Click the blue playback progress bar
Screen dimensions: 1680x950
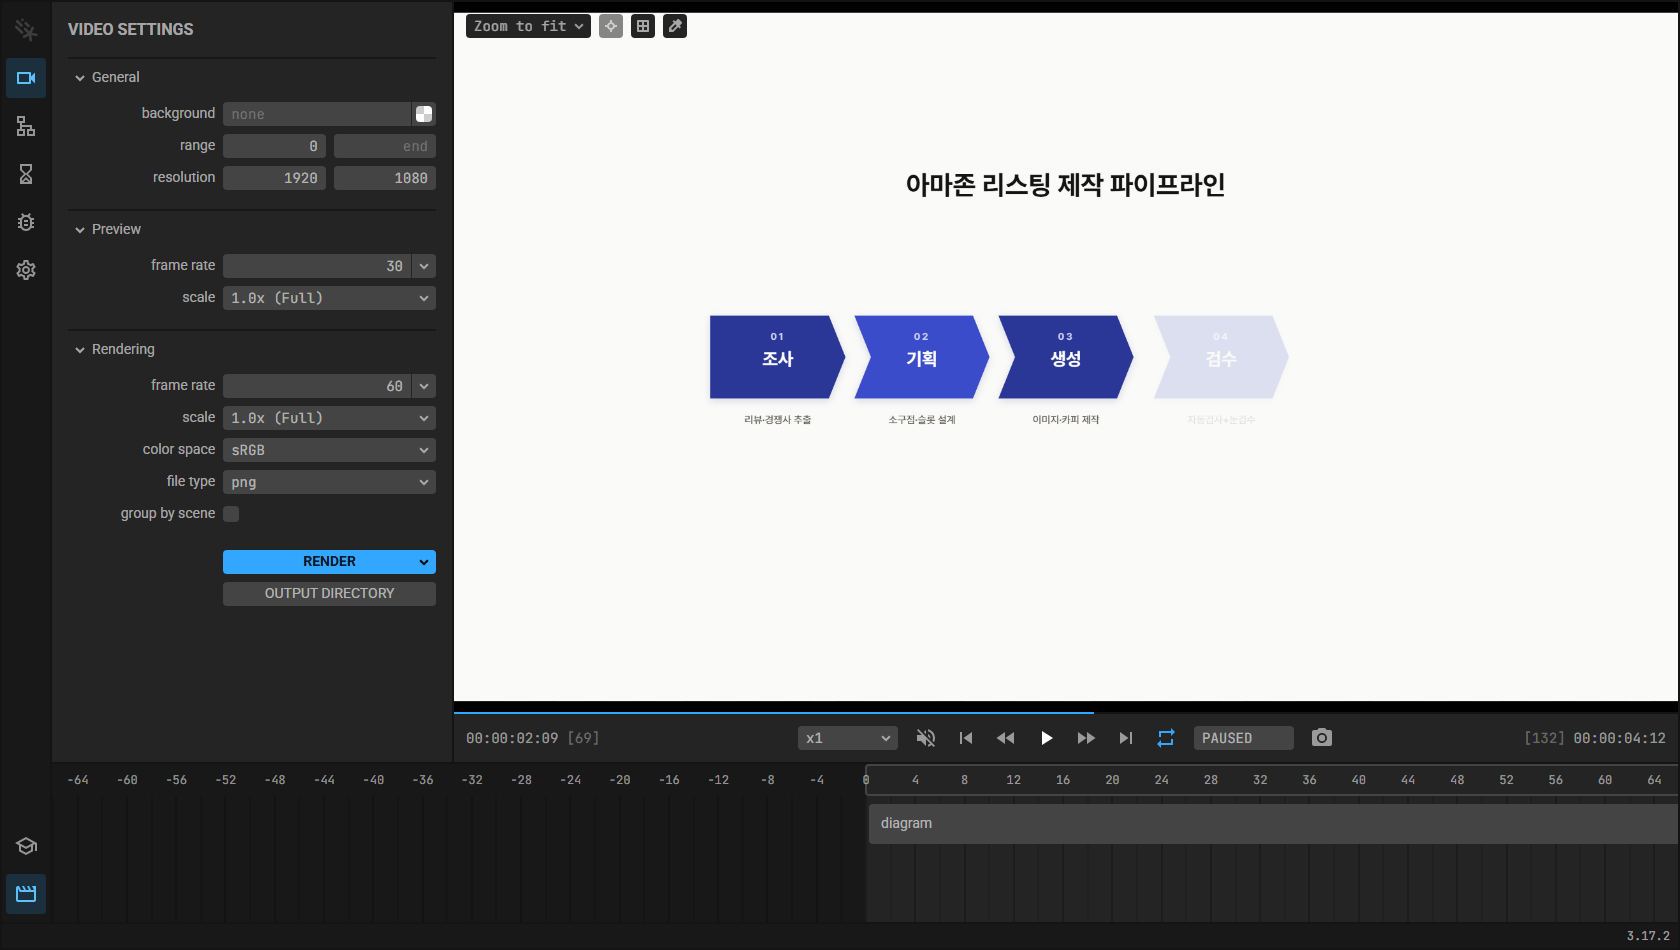[x=774, y=712]
